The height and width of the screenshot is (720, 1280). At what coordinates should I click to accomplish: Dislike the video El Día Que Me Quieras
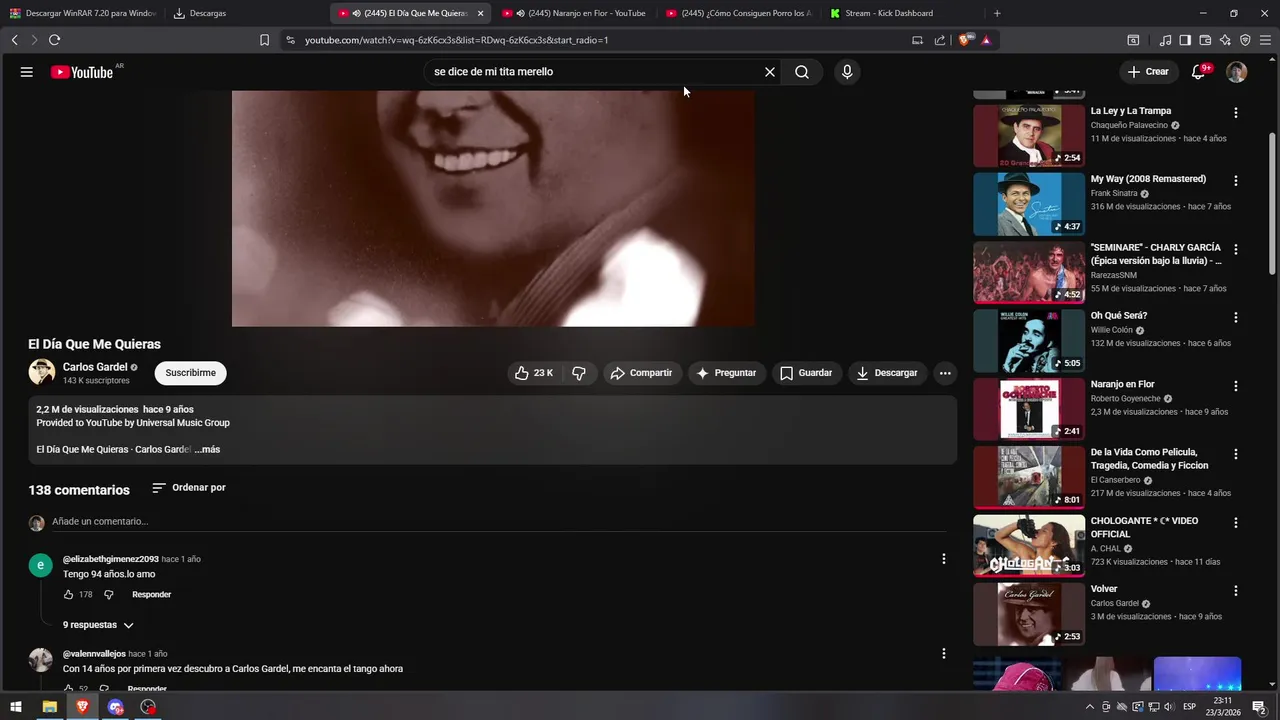click(579, 373)
